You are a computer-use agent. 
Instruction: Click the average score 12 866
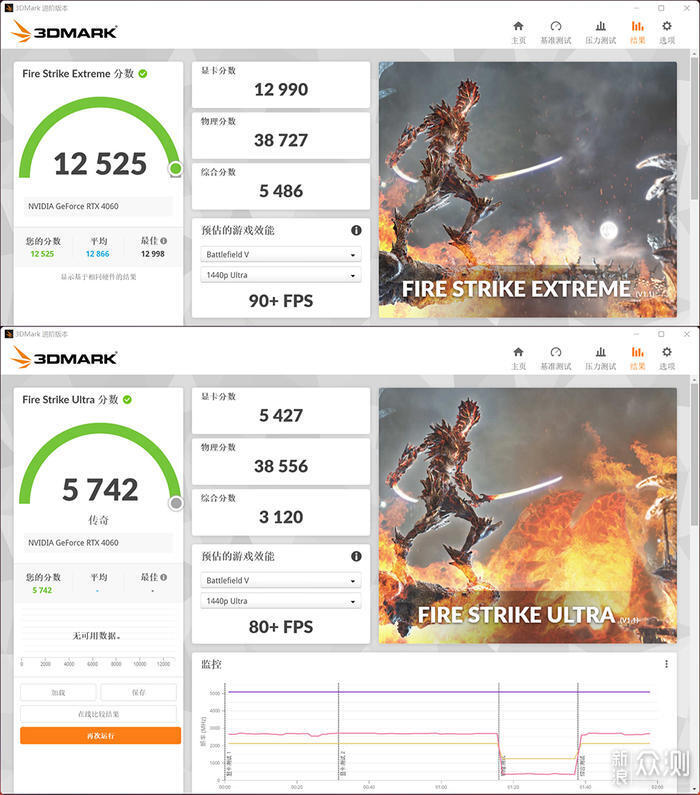[97, 254]
